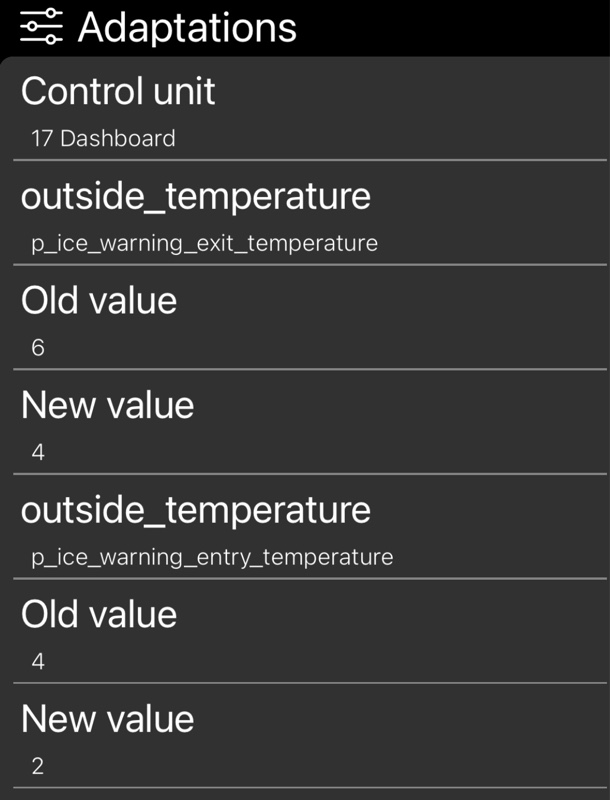Click the Adaptations sliders icon
Viewport: 610px width, 800px height.
tap(41, 27)
